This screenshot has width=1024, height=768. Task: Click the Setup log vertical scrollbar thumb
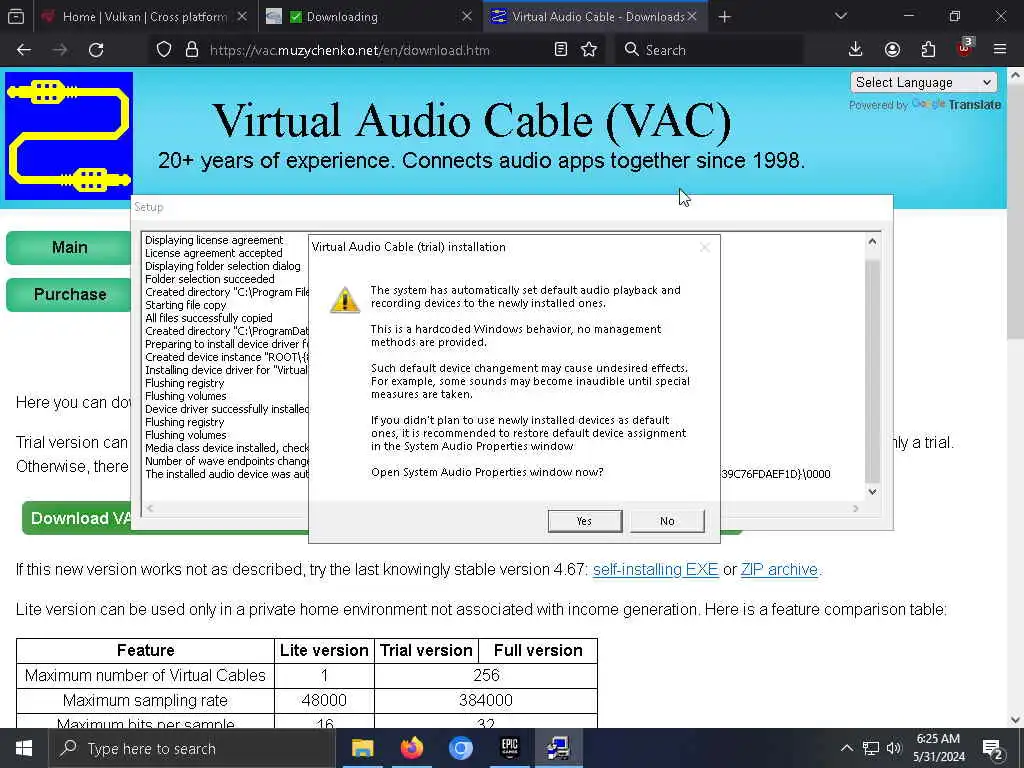(872, 370)
